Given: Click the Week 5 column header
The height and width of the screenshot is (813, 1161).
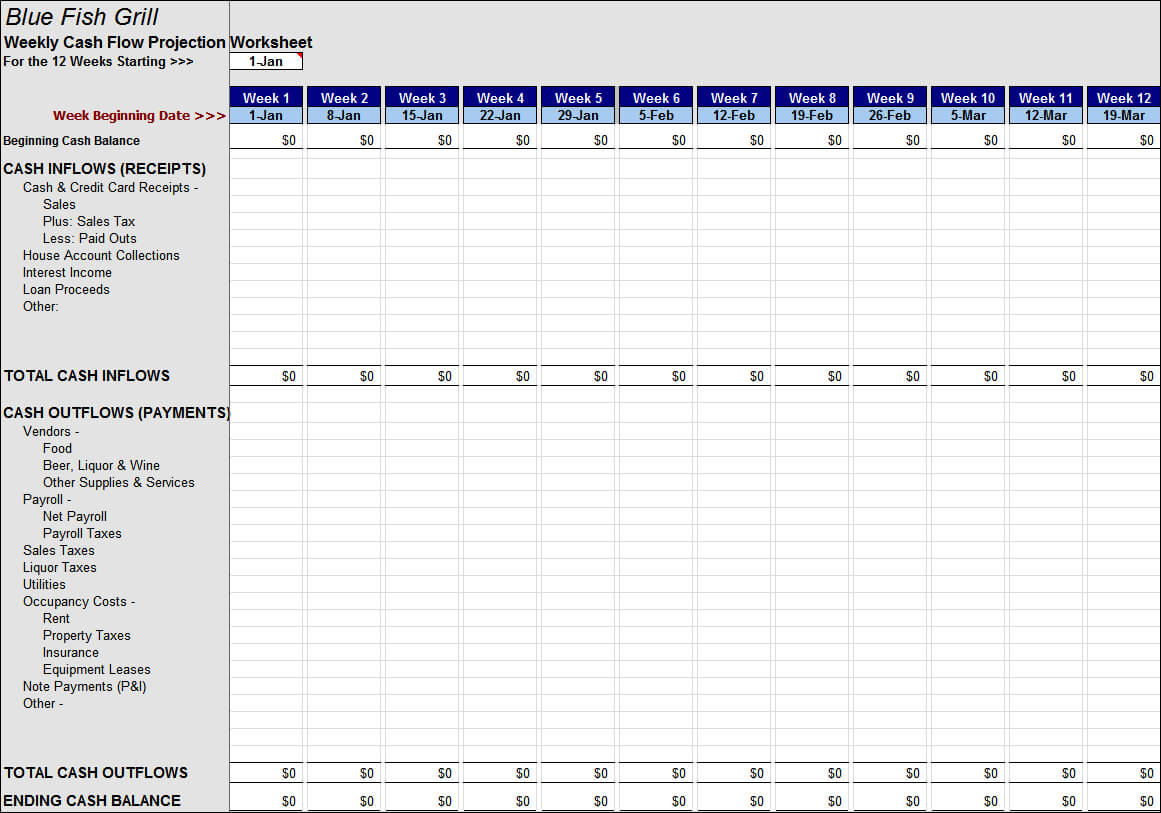Looking at the screenshot, I should coord(578,98).
